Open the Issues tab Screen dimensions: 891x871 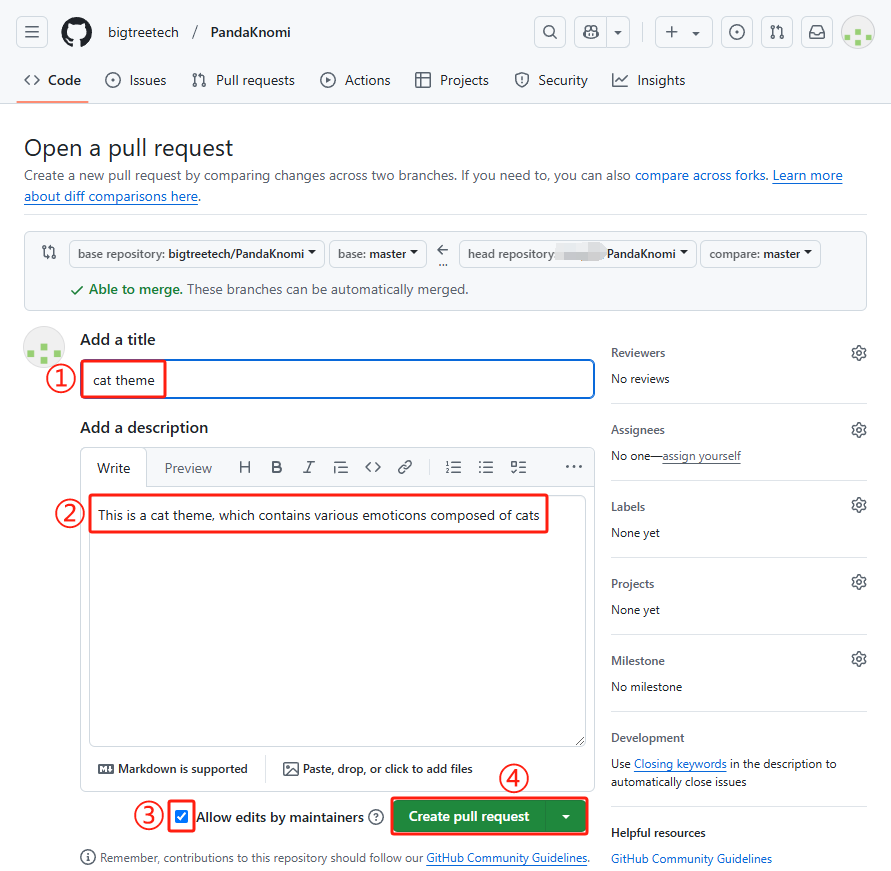tap(136, 80)
